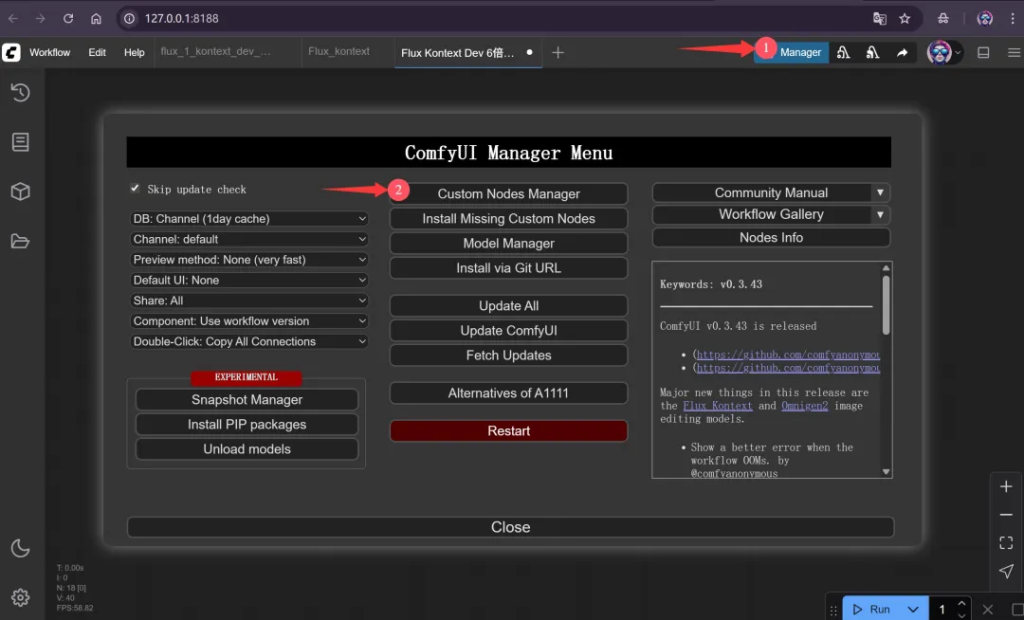
Task: Open the DB: Channel (1day cache) dropdown
Action: (x=249, y=219)
